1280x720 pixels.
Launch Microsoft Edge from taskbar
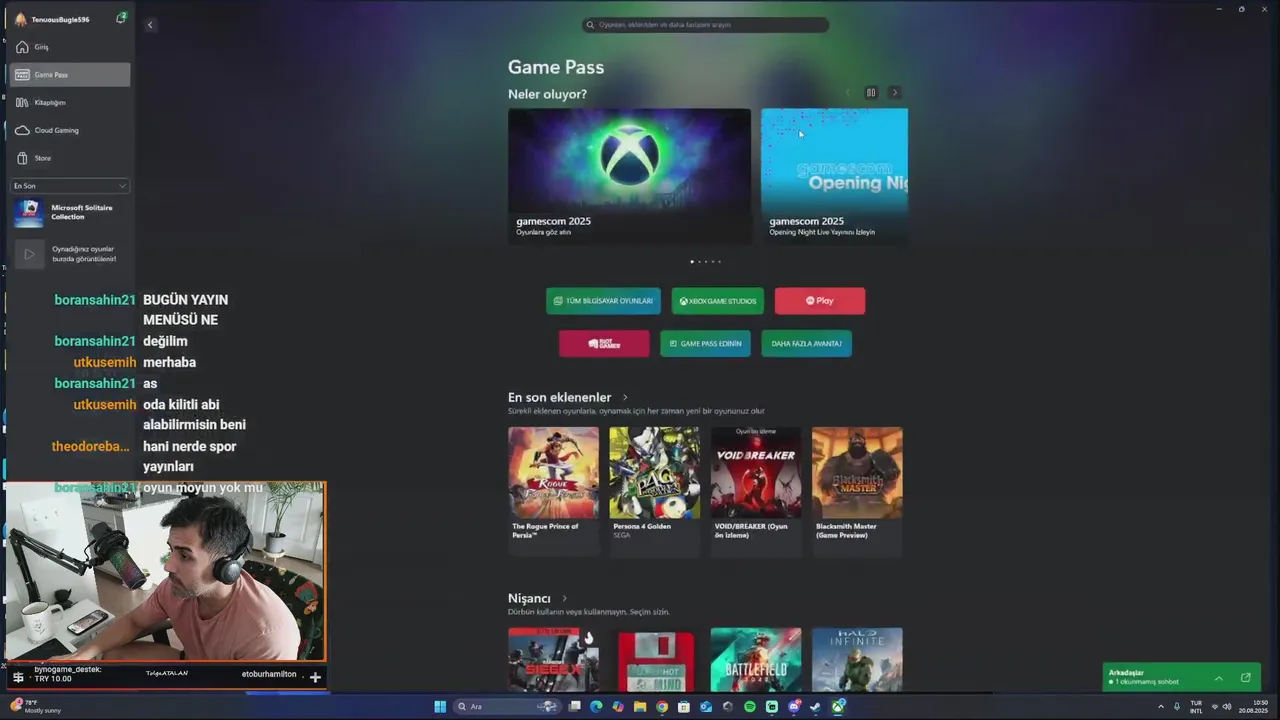[597, 707]
